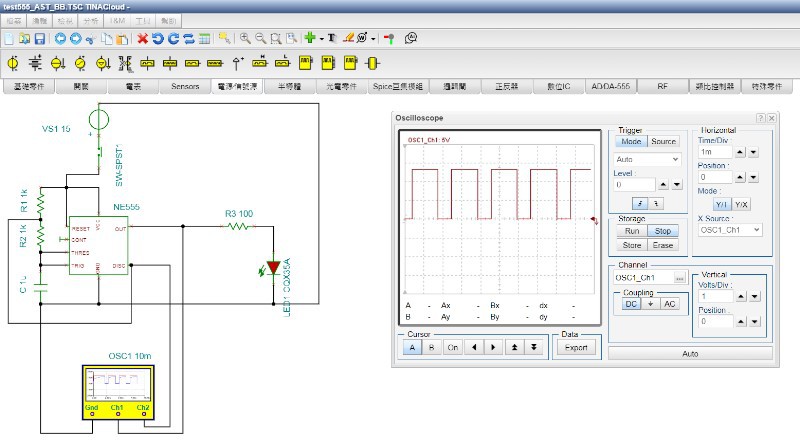800x440 pixels.
Task: Switch to the Sensors component tab
Action: [185, 87]
